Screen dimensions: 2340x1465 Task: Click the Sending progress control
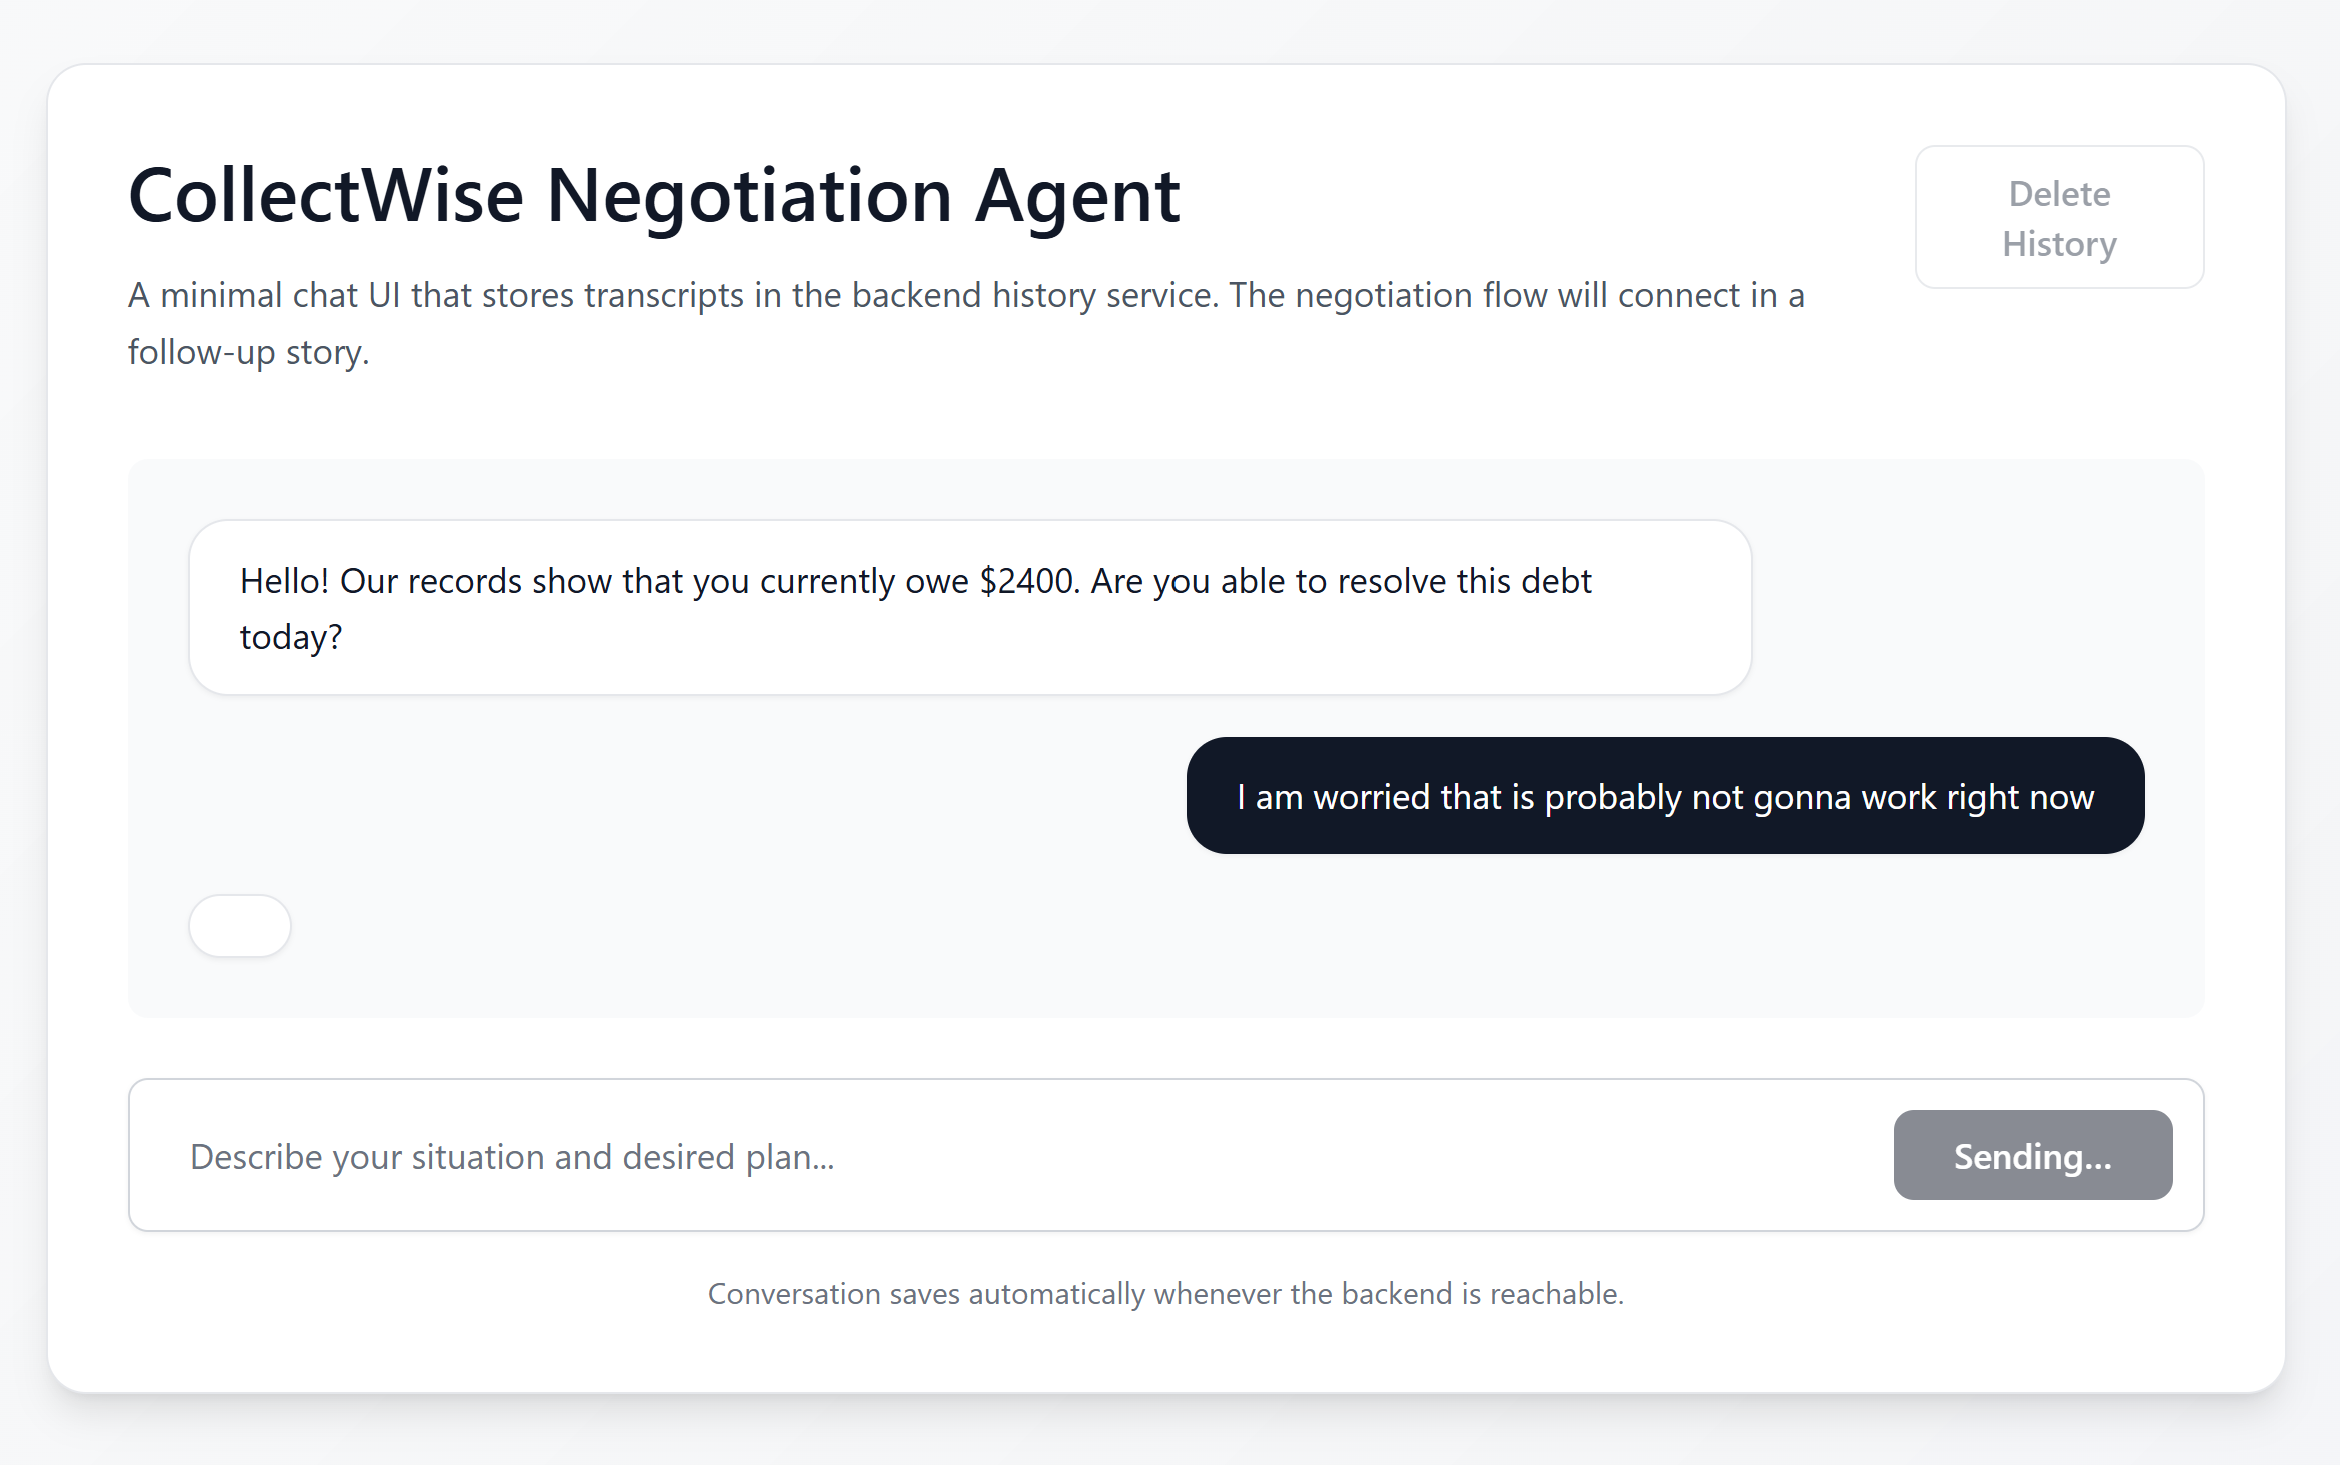[2032, 1155]
